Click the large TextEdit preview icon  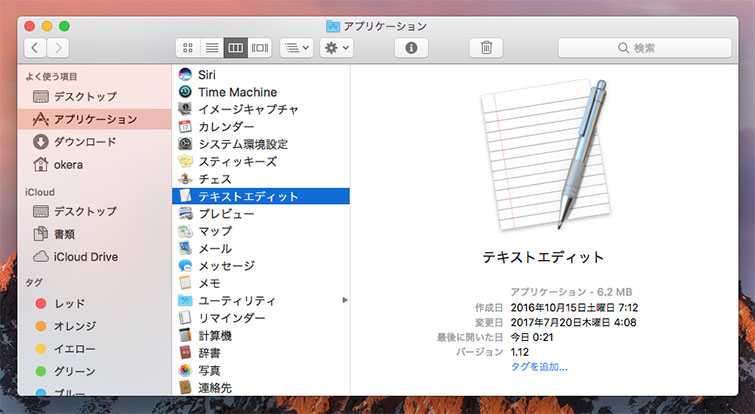(x=545, y=154)
